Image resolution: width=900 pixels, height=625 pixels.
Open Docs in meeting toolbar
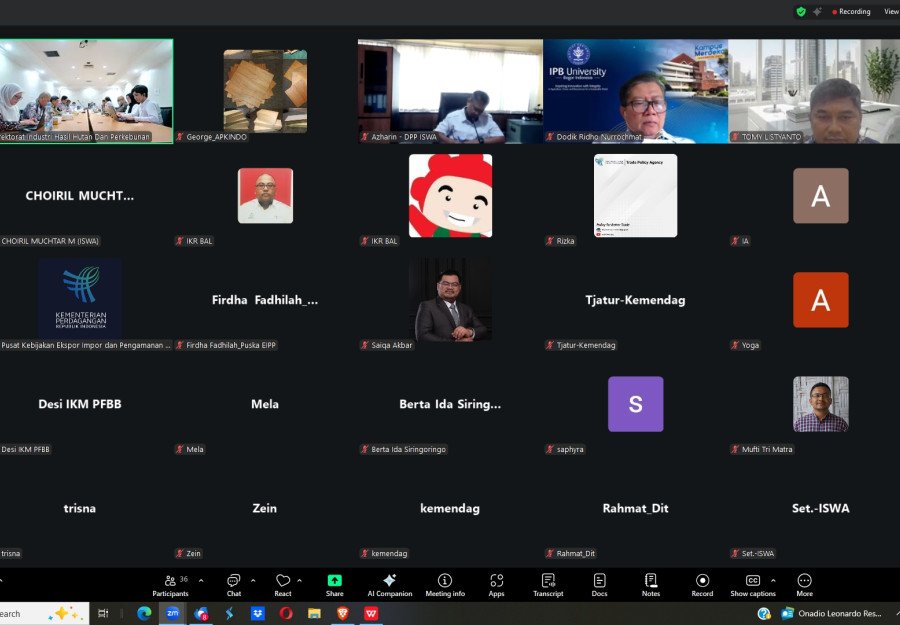point(599,584)
